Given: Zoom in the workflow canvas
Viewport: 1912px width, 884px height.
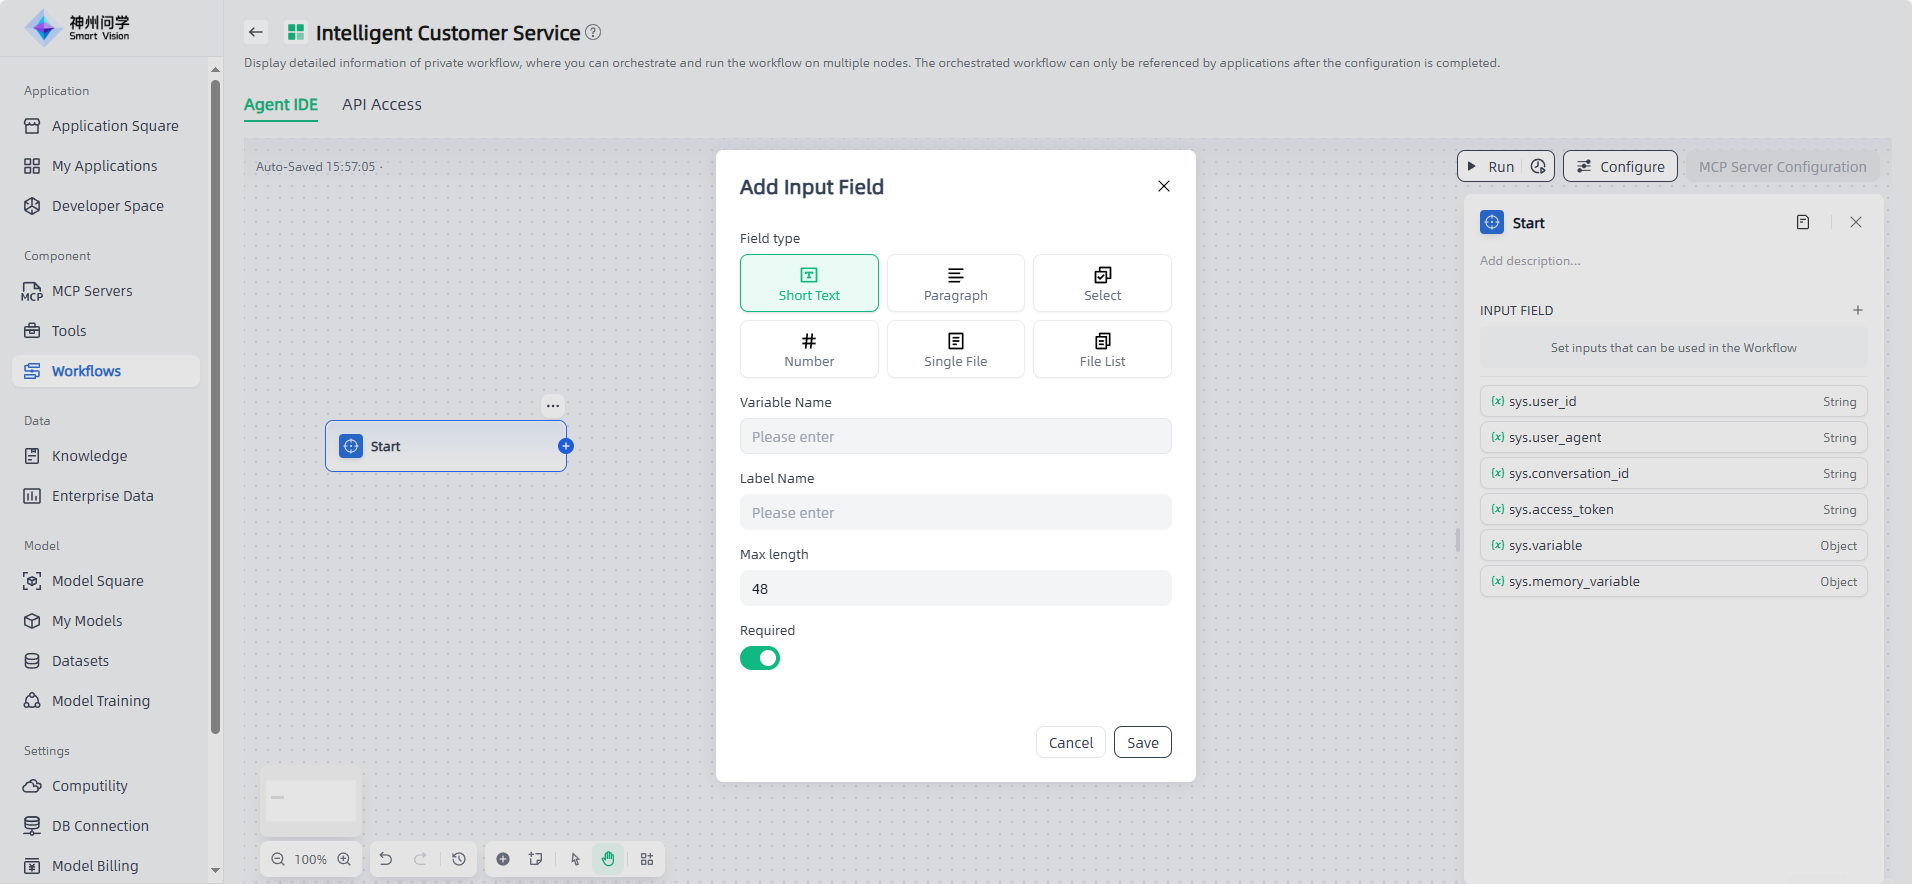Looking at the screenshot, I should (344, 859).
